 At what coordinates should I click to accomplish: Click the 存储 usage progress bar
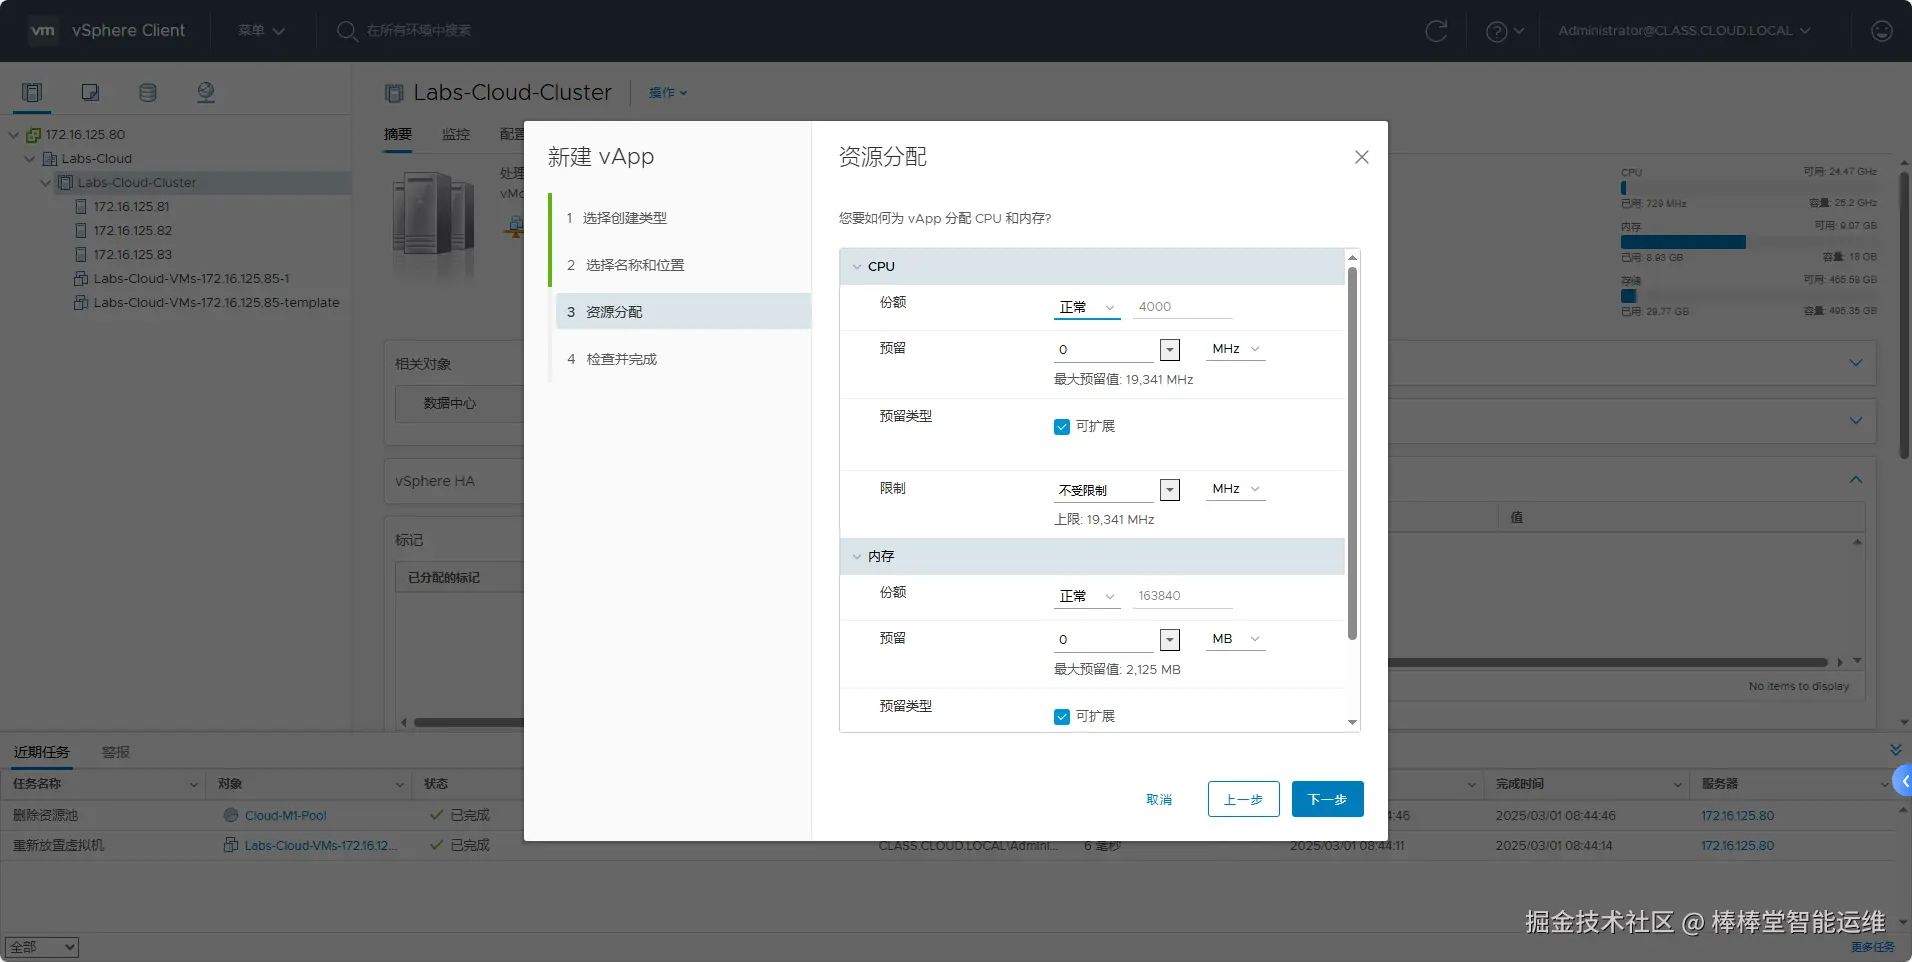tap(1749, 296)
